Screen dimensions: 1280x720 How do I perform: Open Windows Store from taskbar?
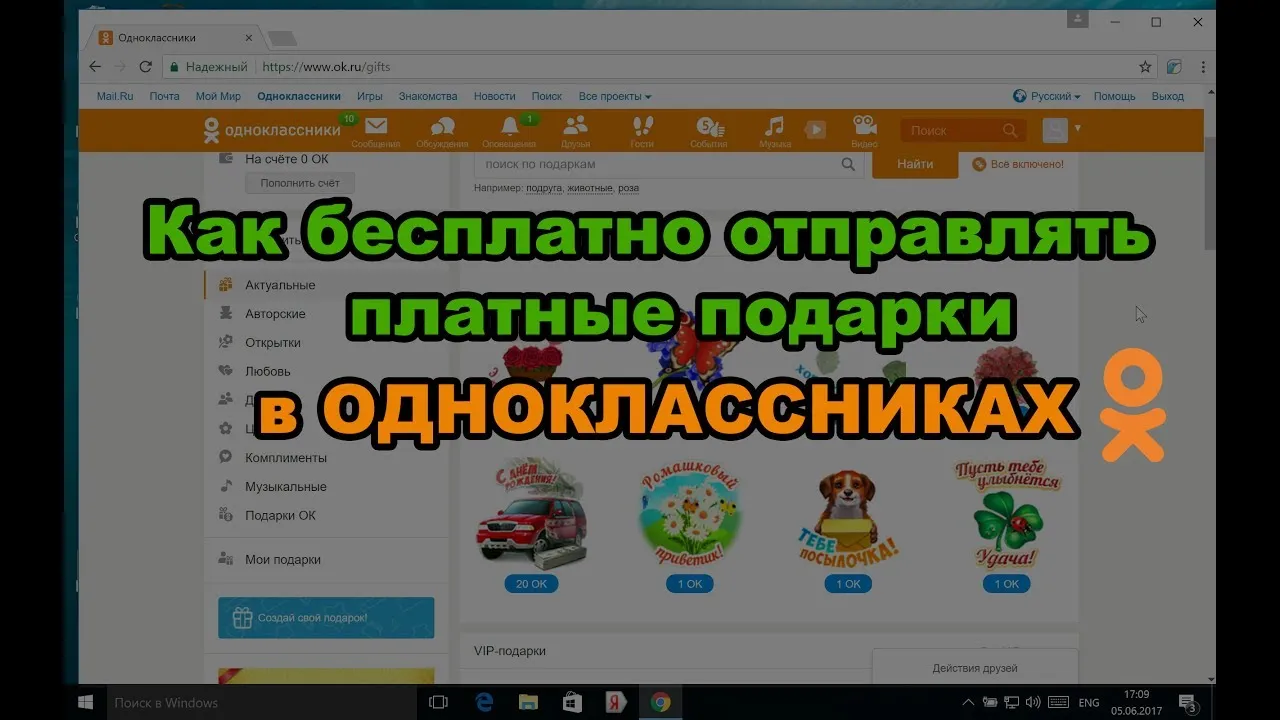click(572, 702)
